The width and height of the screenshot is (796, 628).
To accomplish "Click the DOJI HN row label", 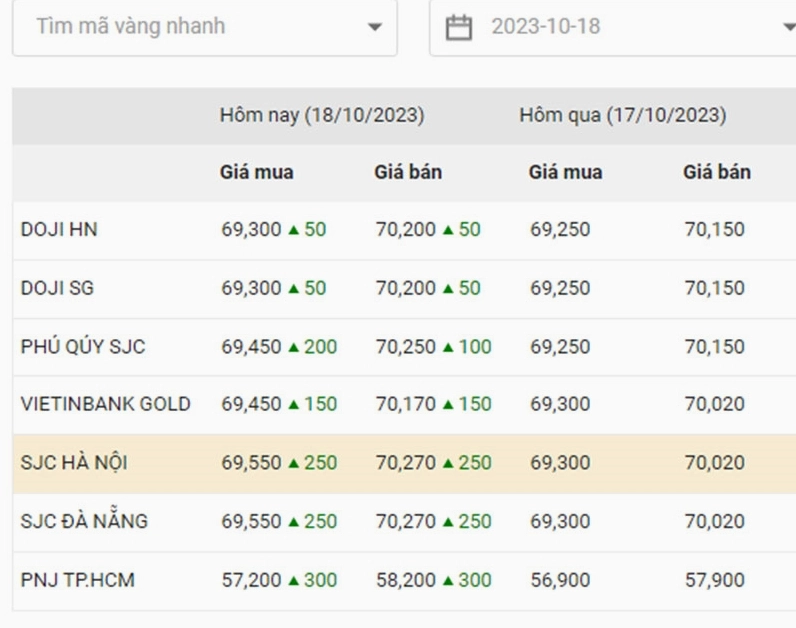I will tap(59, 229).
